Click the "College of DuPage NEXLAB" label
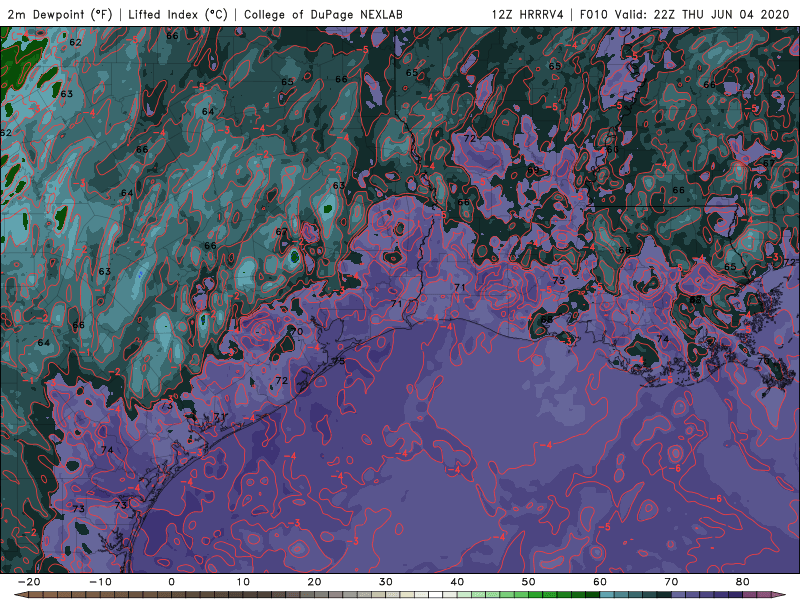 point(323,15)
